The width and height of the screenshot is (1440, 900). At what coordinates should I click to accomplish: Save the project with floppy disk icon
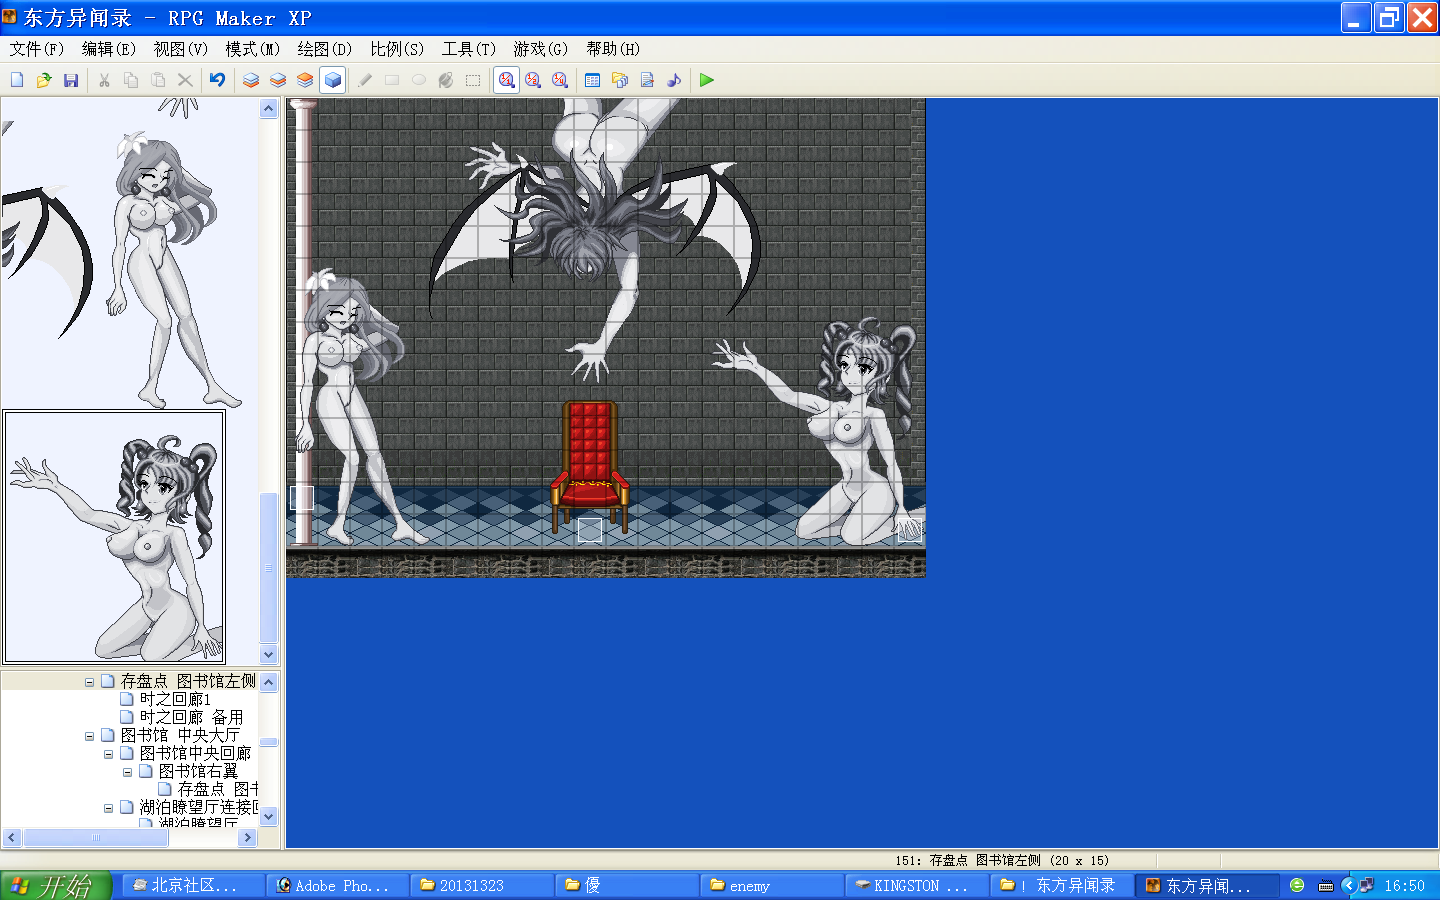pyautogui.click(x=71, y=80)
